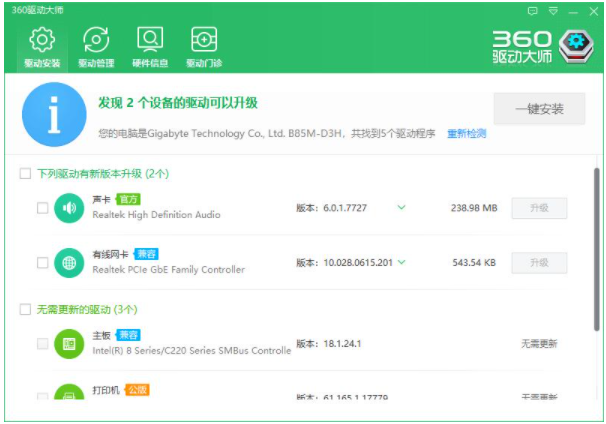Click 无需更新的驱动 (3个) heading

click(87, 309)
